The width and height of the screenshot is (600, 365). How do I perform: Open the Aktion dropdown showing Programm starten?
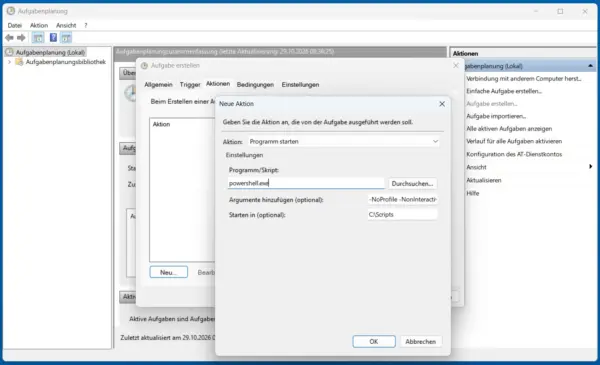point(344,142)
